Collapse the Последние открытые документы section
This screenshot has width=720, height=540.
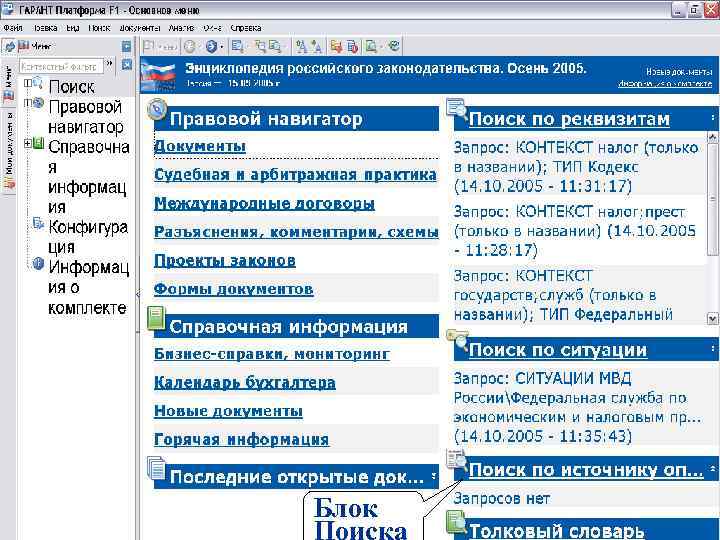coord(434,477)
